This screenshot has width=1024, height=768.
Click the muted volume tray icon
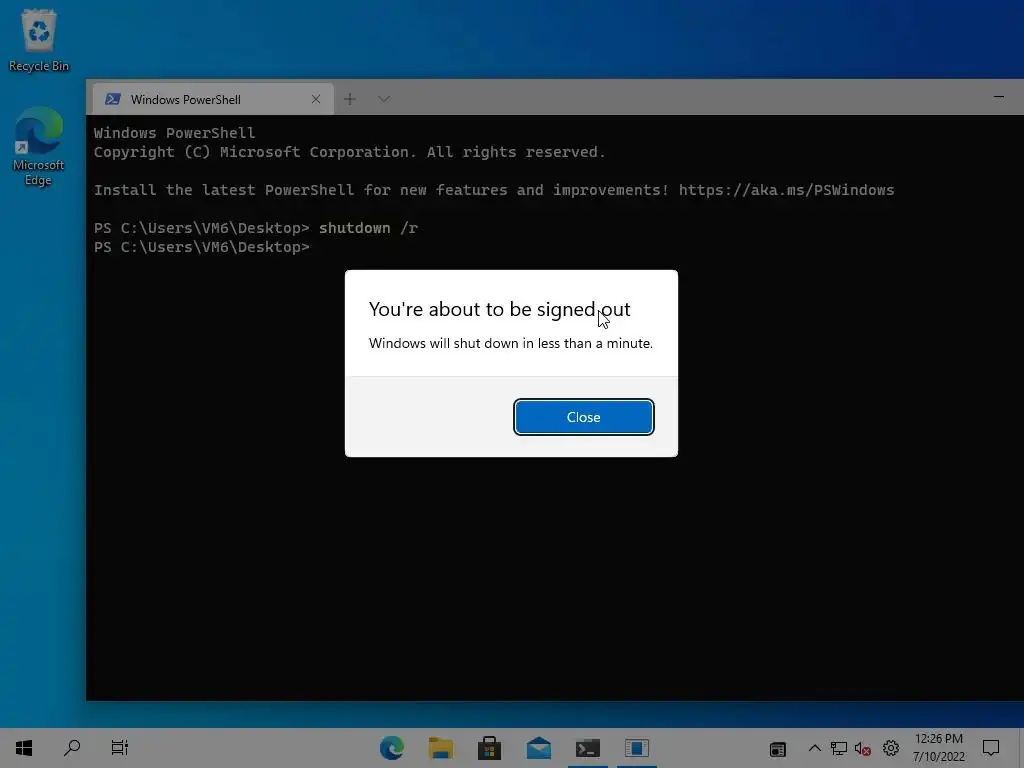[x=863, y=748]
